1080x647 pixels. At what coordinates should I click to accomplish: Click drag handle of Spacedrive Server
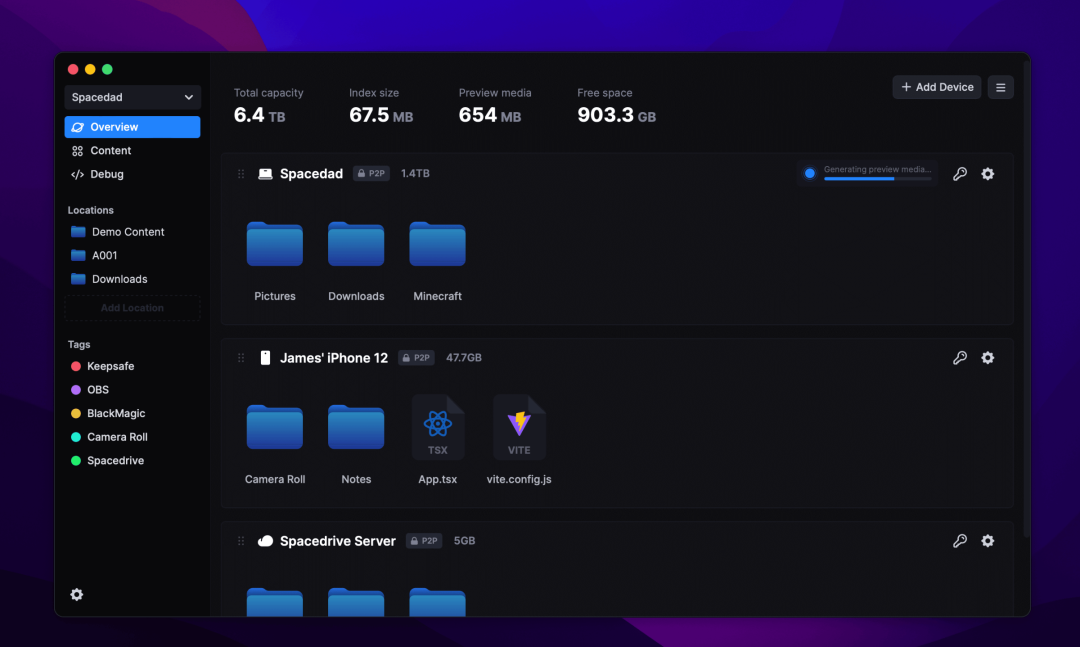[x=241, y=541]
